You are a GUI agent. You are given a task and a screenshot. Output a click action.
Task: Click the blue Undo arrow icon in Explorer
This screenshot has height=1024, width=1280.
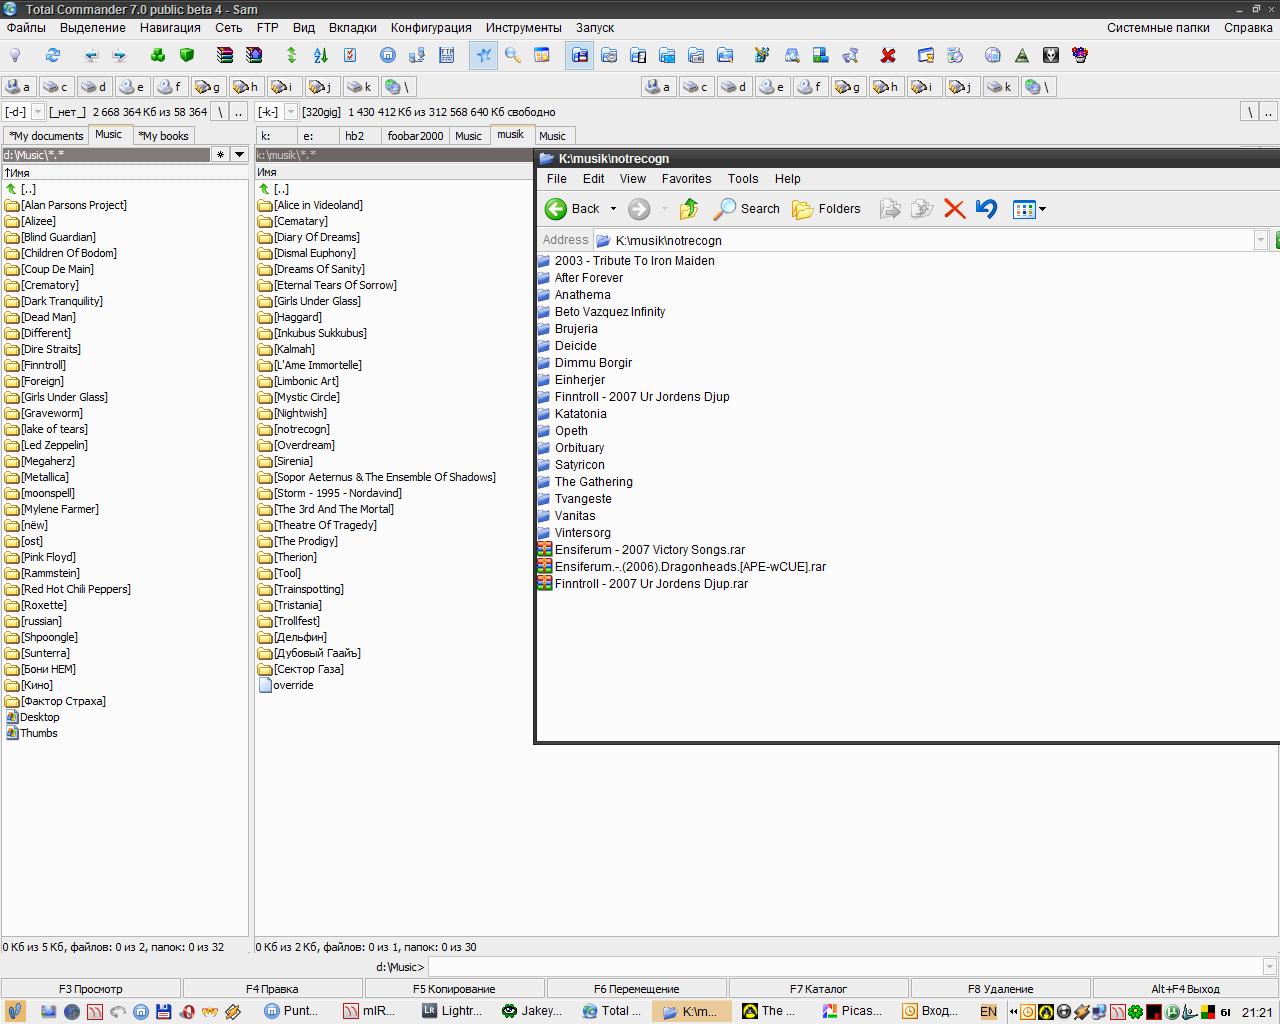pyautogui.click(x=986, y=209)
